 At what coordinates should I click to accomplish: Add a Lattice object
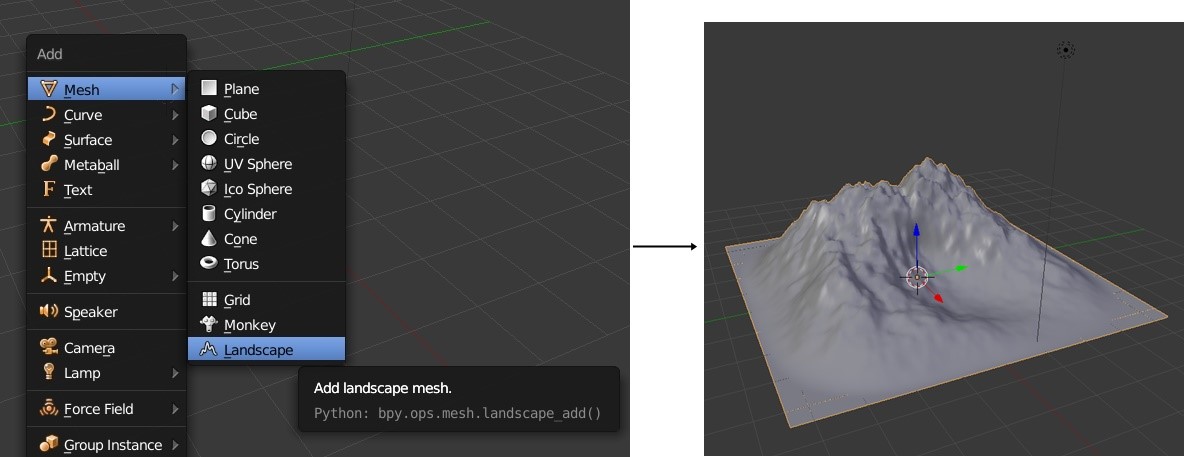[106, 251]
